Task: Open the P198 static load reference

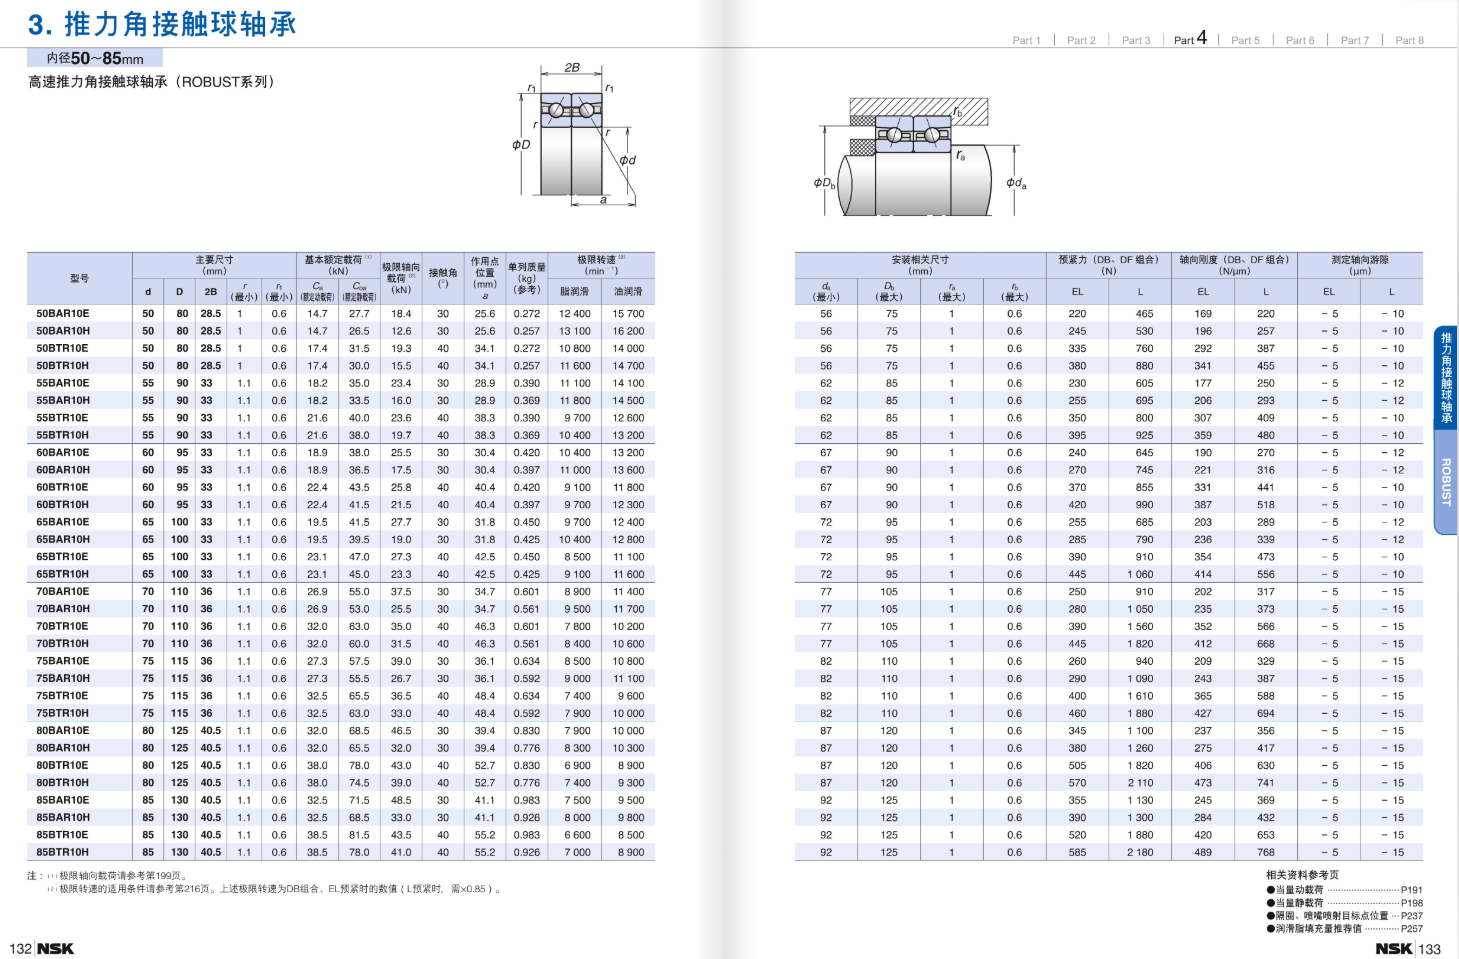Action: point(1344,902)
